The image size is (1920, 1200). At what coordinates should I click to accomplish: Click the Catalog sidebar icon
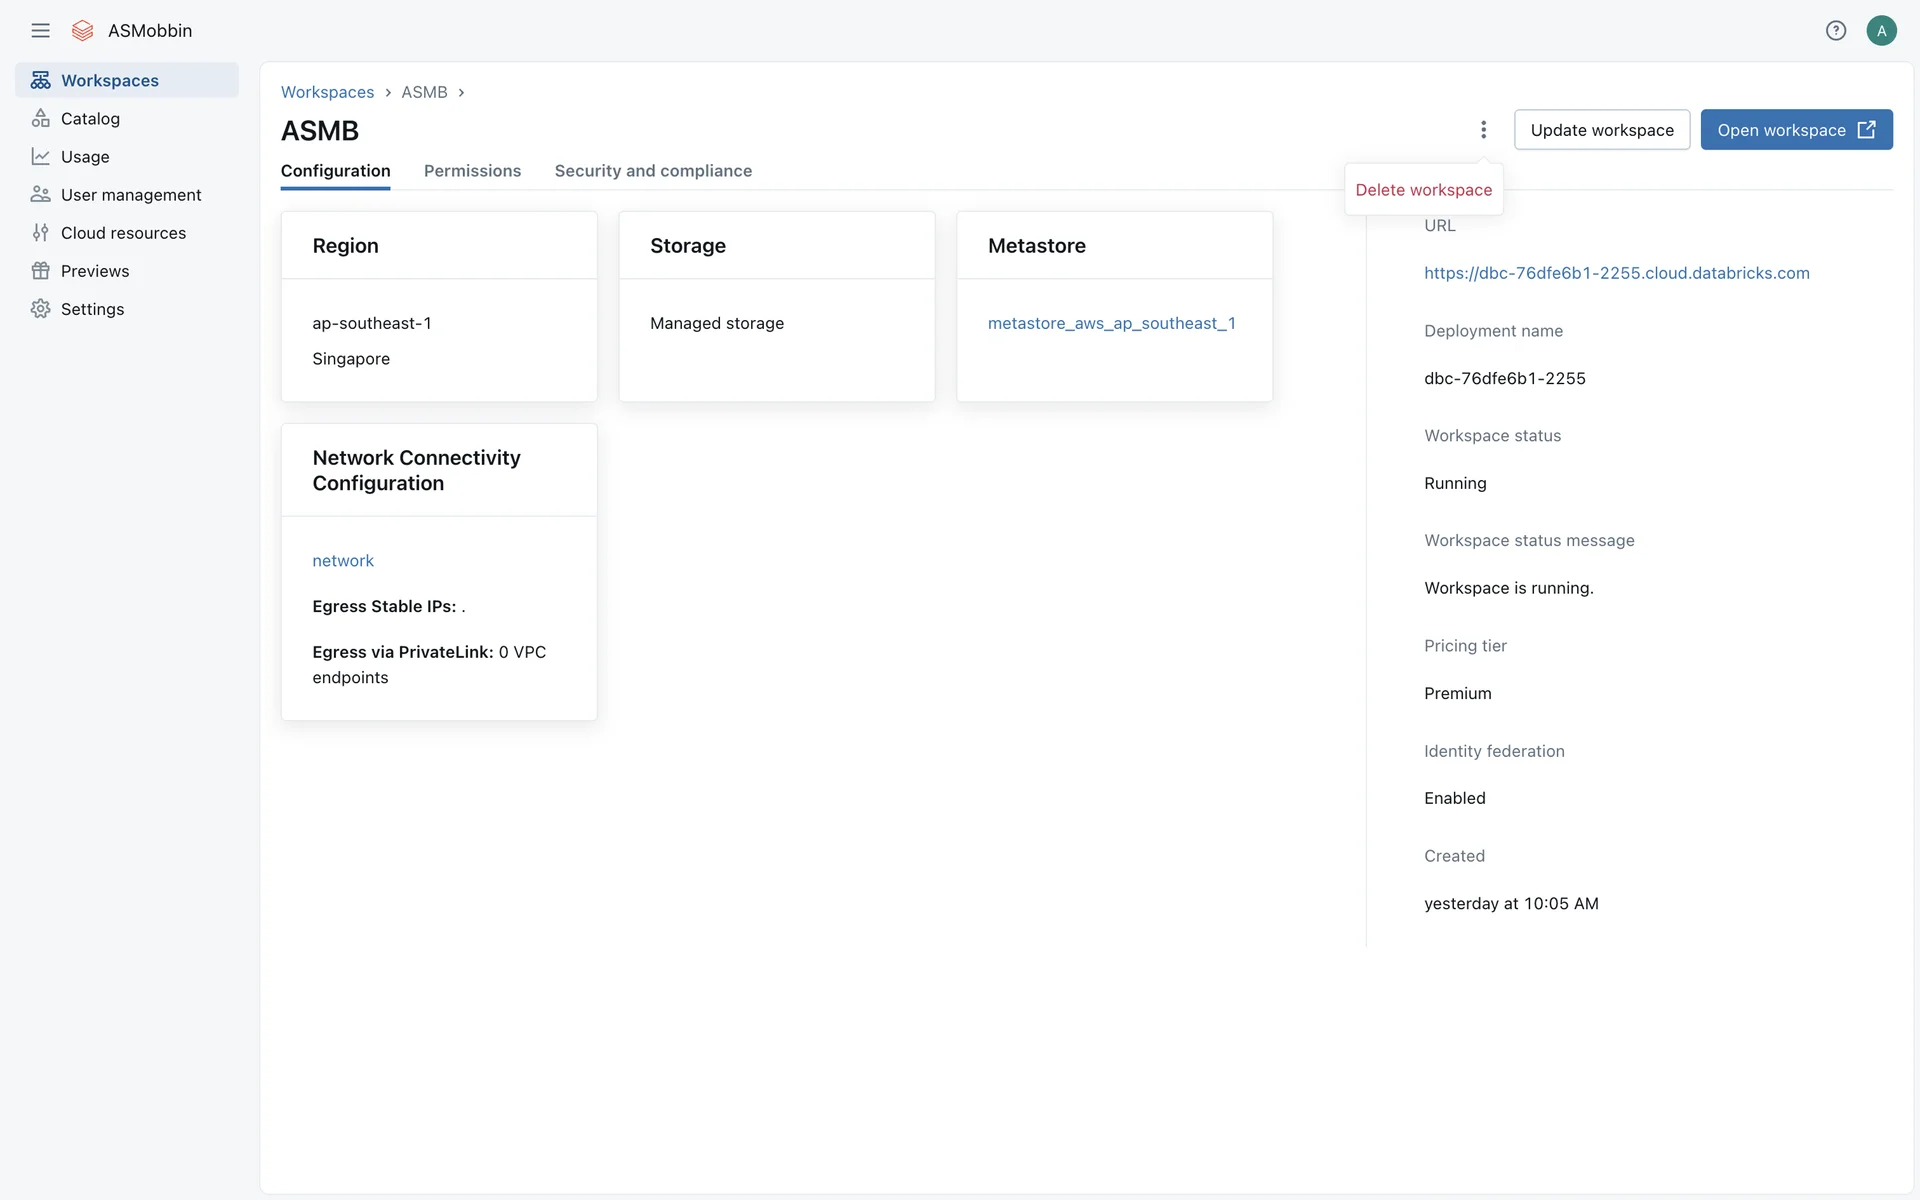(x=40, y=118)
